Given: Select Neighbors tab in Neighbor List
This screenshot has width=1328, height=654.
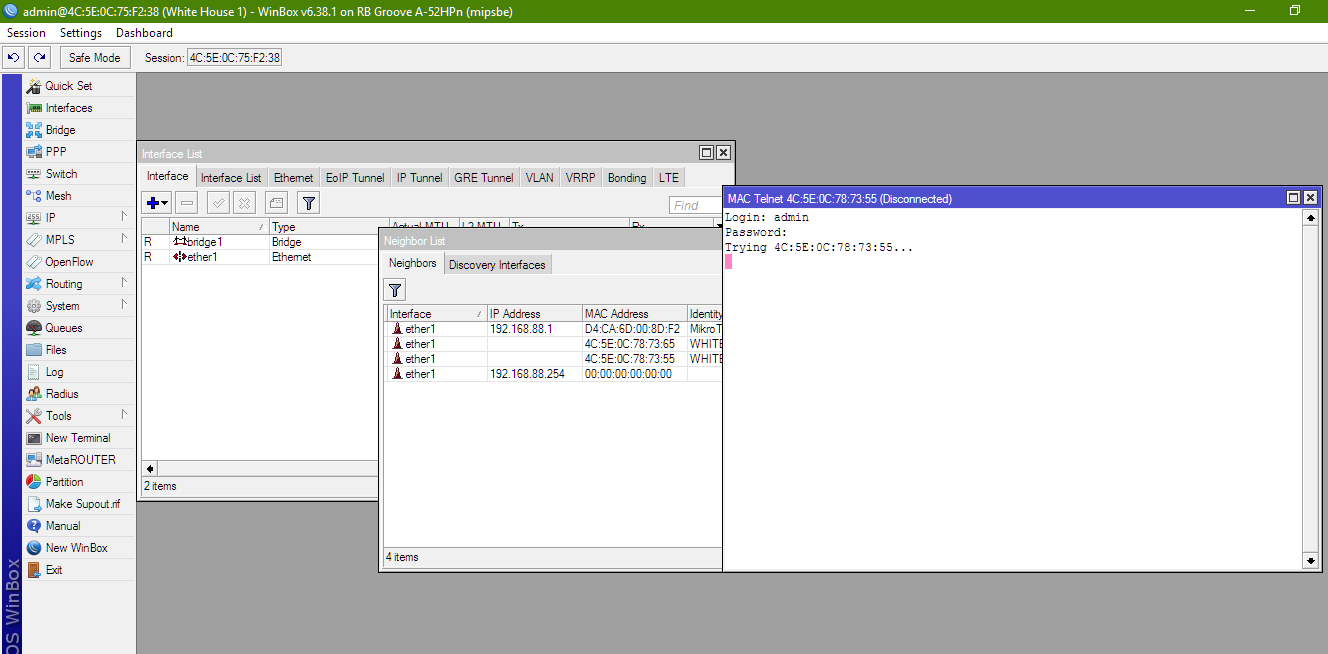Looking at the screenshot, I should click(413, 263).
